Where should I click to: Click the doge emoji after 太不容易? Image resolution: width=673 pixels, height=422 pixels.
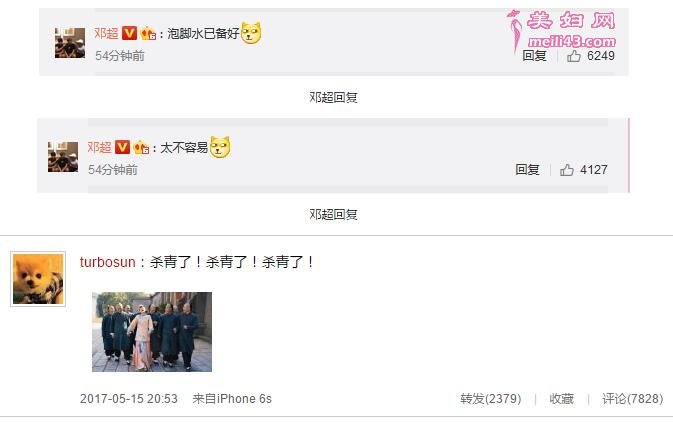pyautogui.click(x=220, y=147)
